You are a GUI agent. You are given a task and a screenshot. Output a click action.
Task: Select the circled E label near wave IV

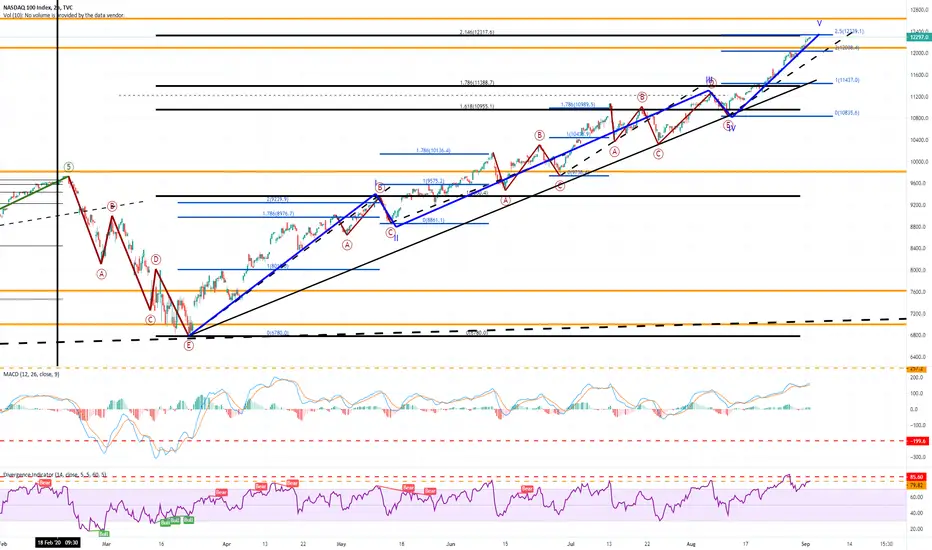[728, 125]
